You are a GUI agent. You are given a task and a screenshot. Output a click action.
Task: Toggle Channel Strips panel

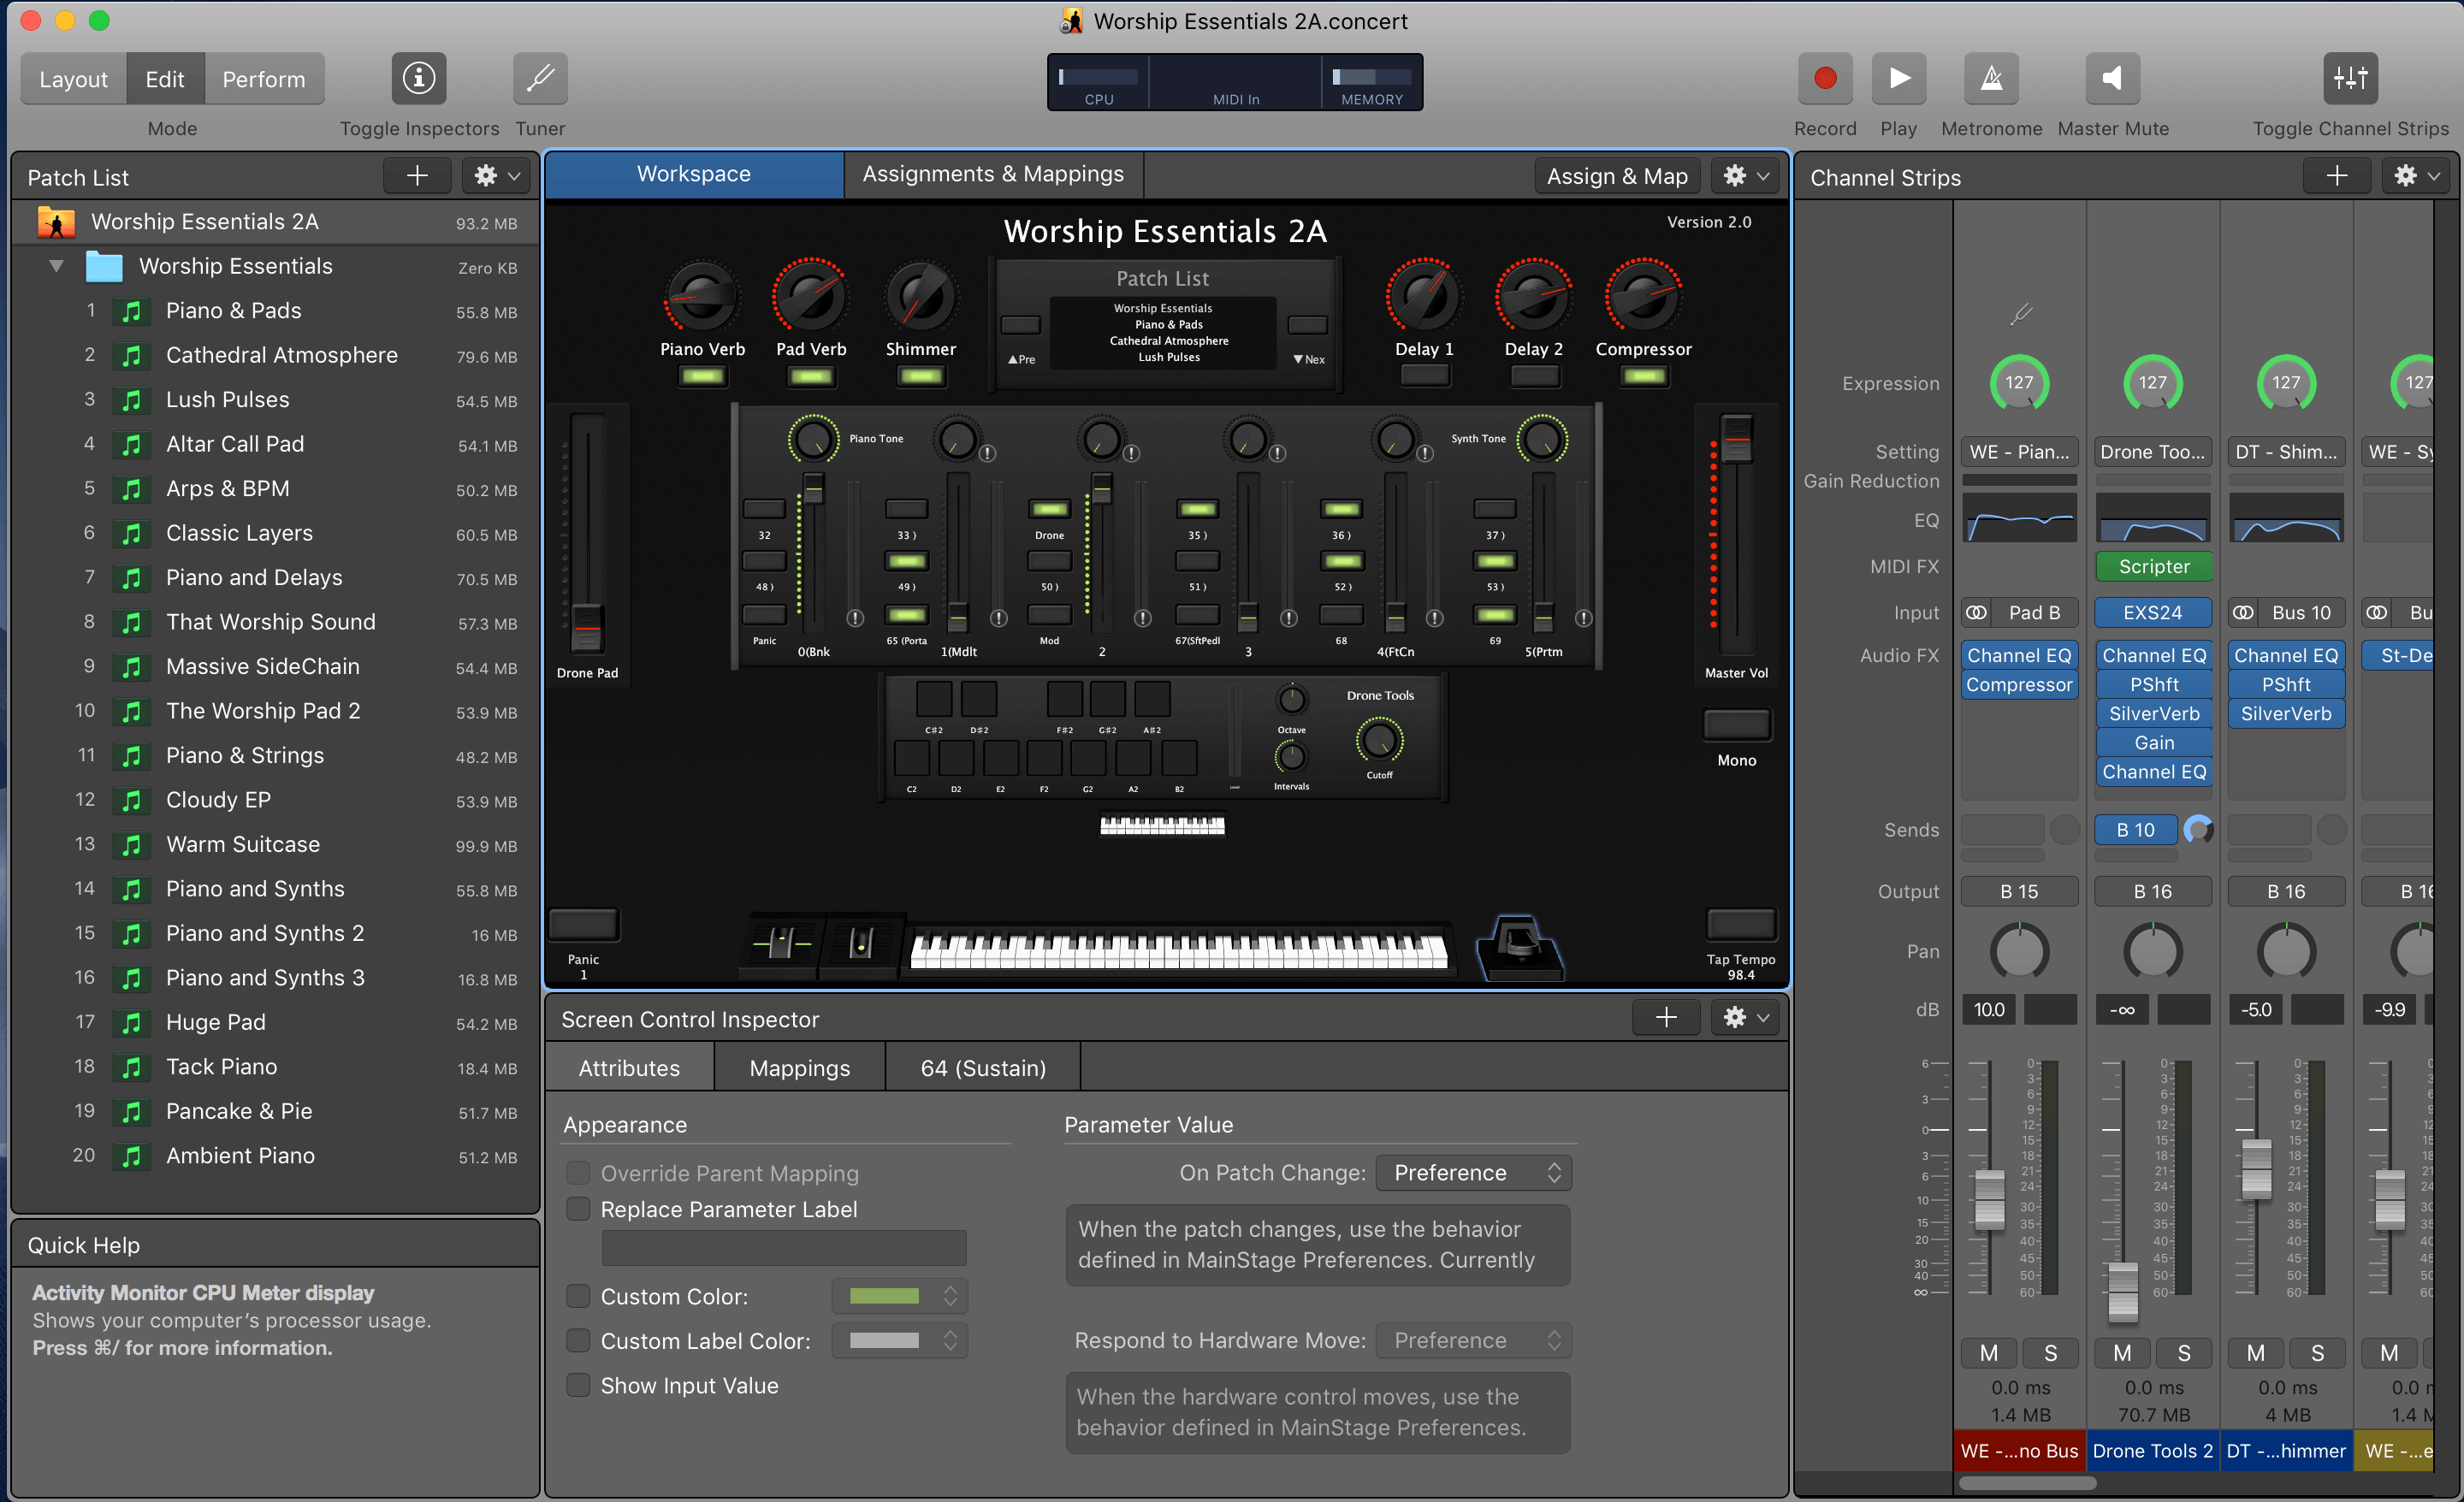pyautogui.click(x=2350, y=78)
